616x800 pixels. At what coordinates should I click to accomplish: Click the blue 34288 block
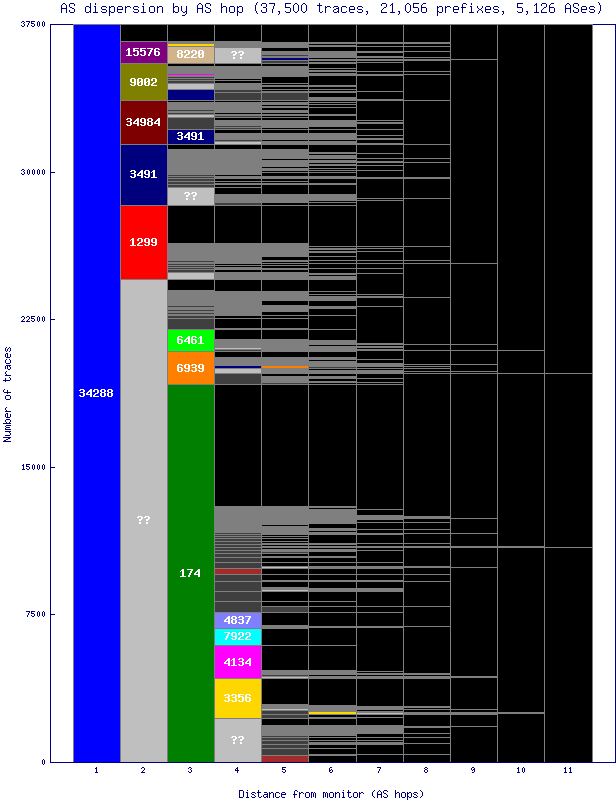point(96,393)
